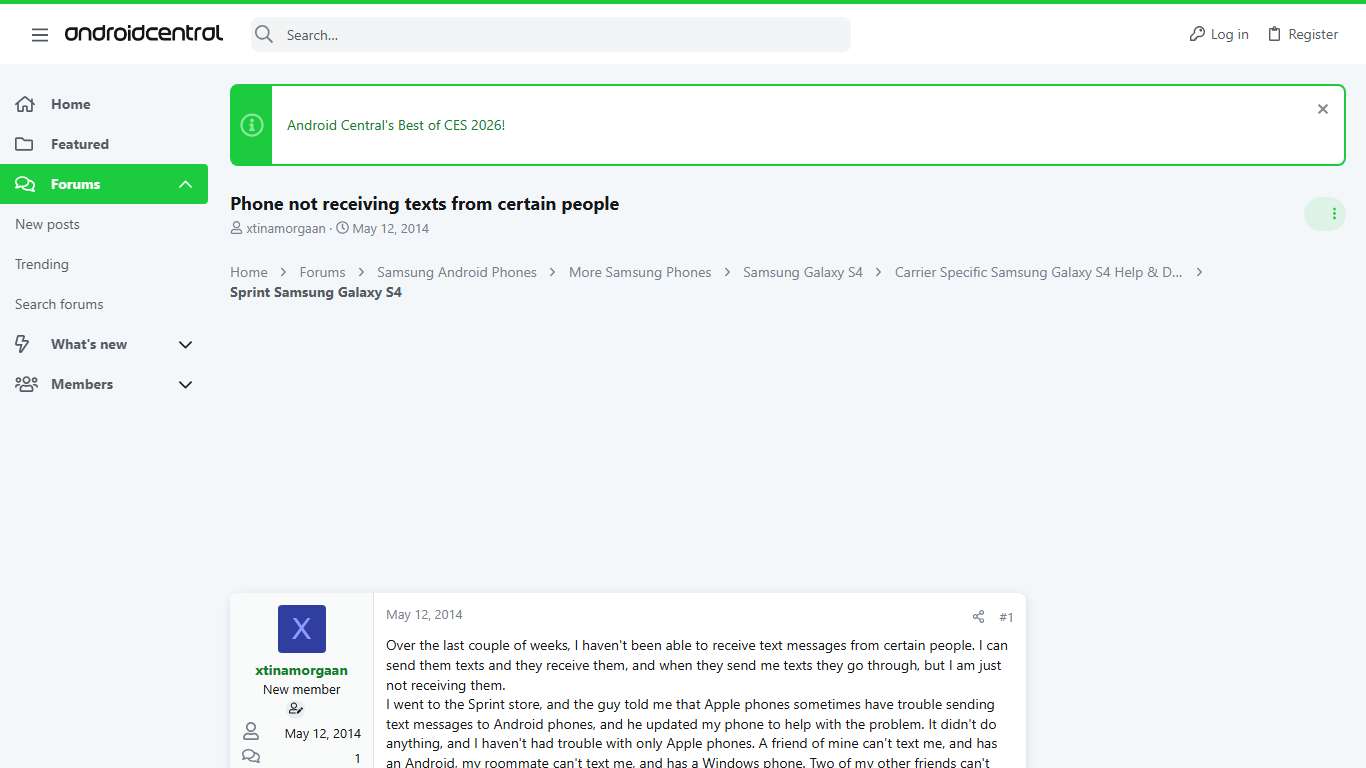
Task: Open New posts in sidebar
Action: [x=47, y=224]
